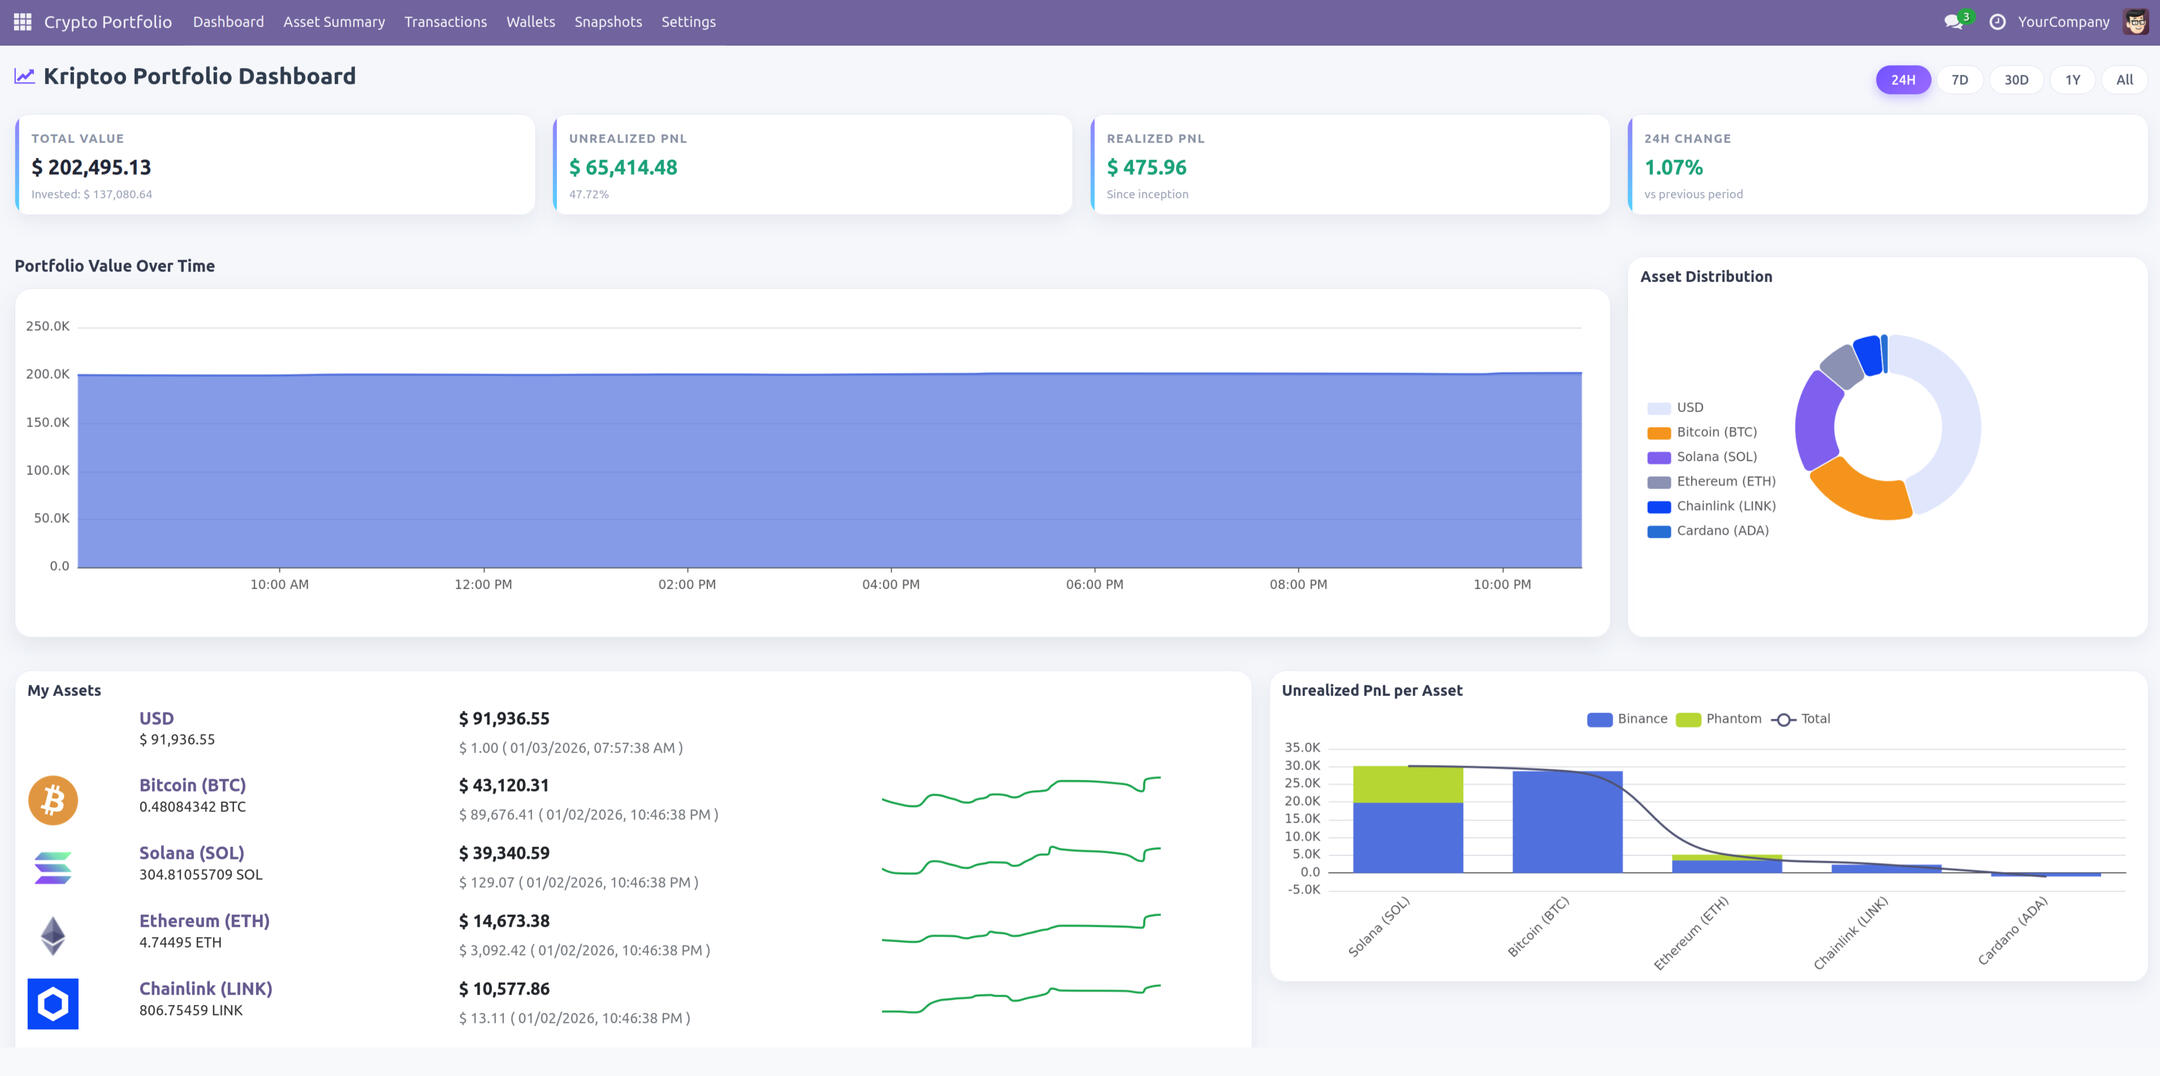Open the Bitcoin (BTC) asset link
The image size is (2160, 1076).
(x=192, y=785)
